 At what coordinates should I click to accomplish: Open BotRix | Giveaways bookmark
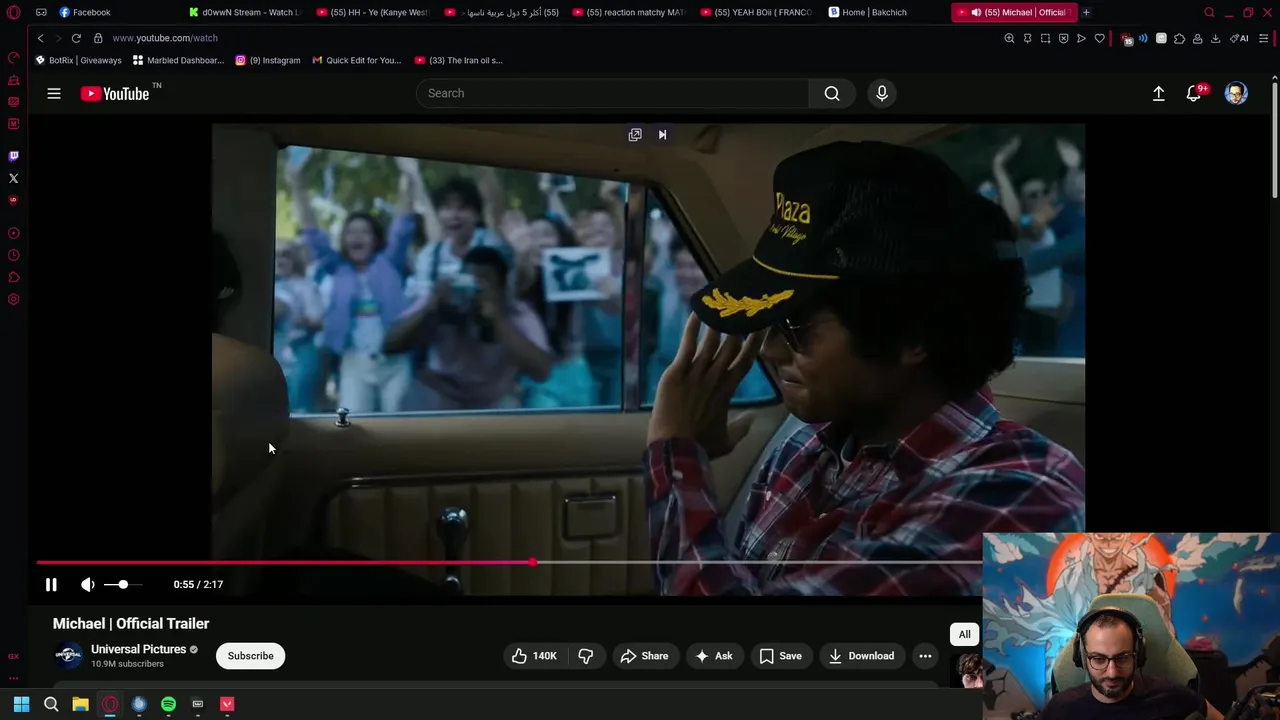78,60
